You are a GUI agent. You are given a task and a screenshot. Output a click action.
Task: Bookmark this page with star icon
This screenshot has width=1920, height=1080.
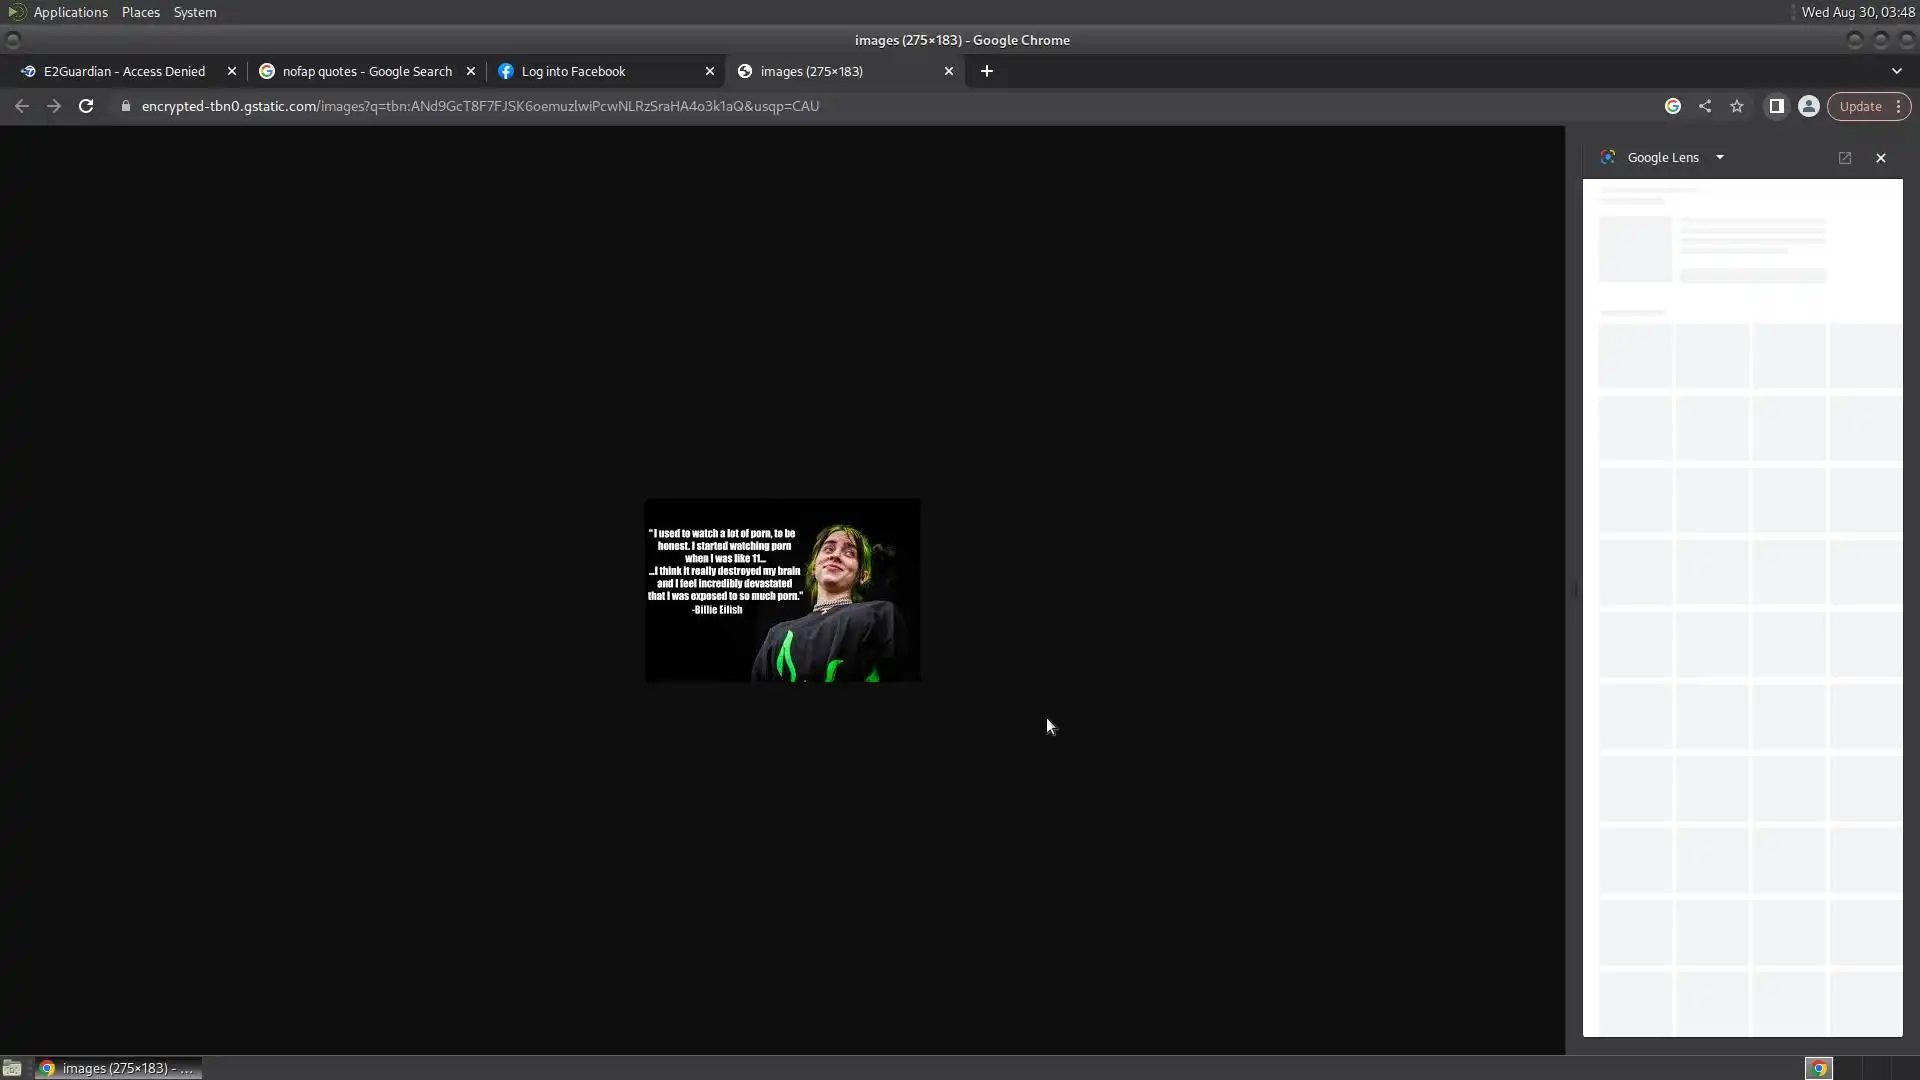coord(1737,106)
